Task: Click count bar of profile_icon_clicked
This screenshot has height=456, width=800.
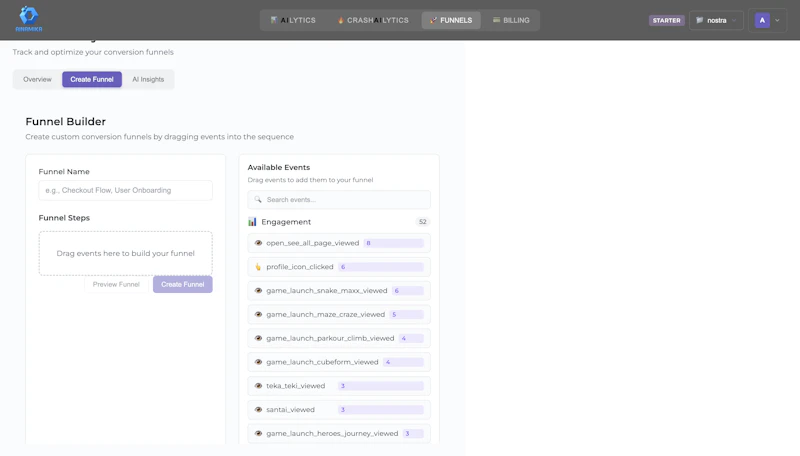Action: click(x=381, y=267)
